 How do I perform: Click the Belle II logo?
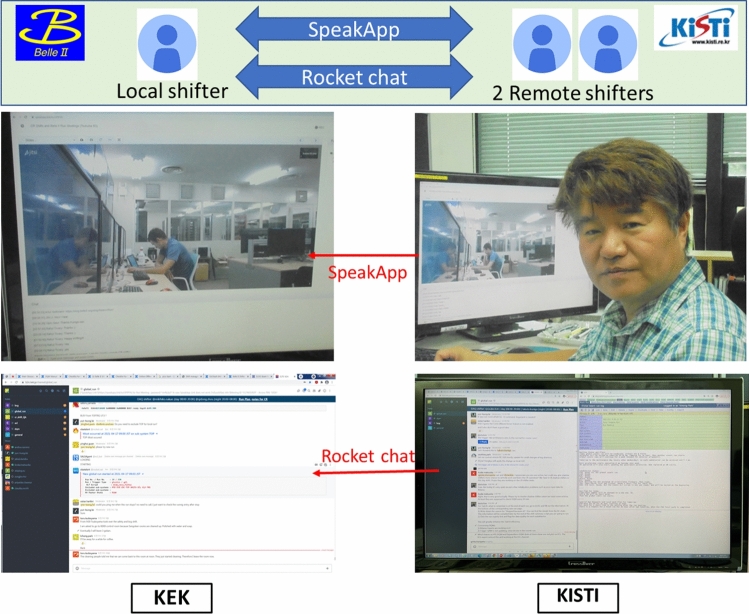click(x=50, y=32)
